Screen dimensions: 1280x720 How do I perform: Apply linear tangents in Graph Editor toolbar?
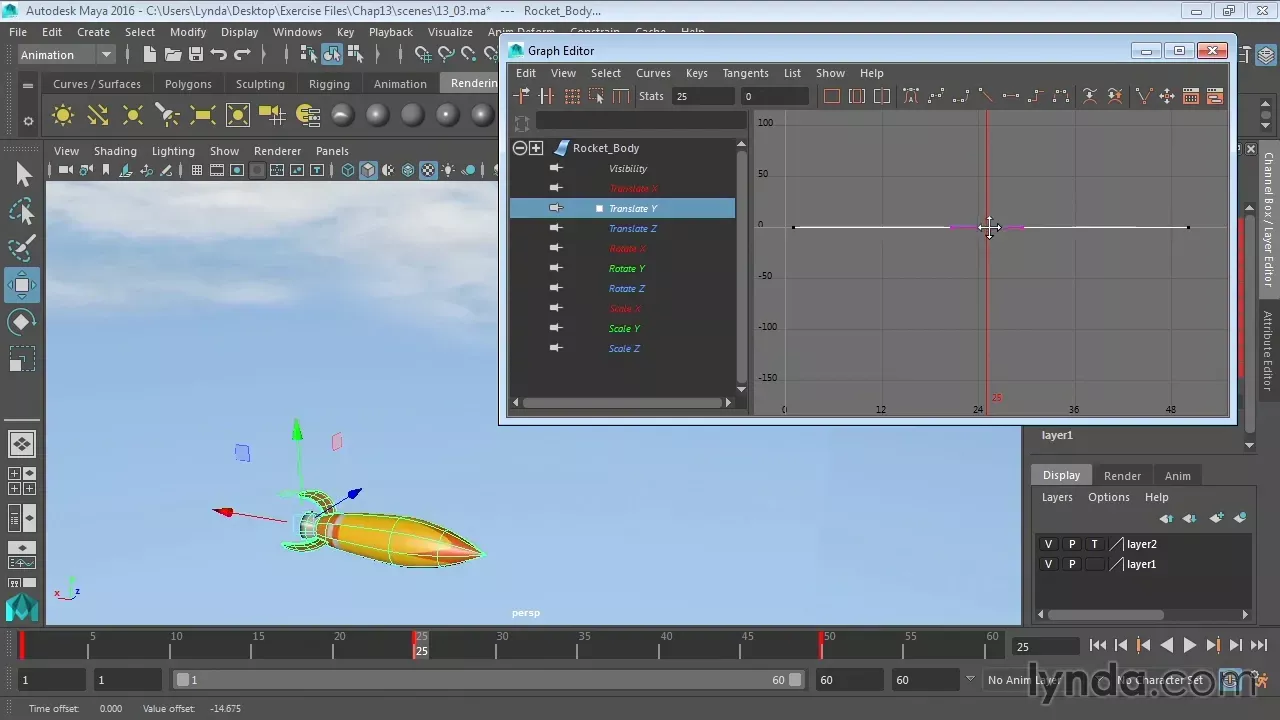tap(986, 97)
